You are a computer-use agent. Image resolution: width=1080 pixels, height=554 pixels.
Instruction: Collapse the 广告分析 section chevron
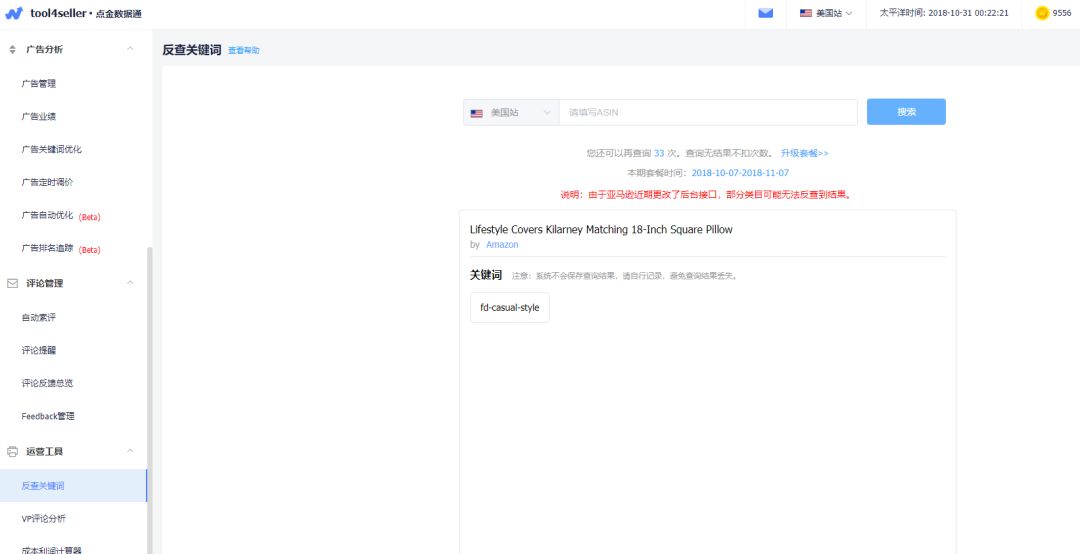click(130, 49)
